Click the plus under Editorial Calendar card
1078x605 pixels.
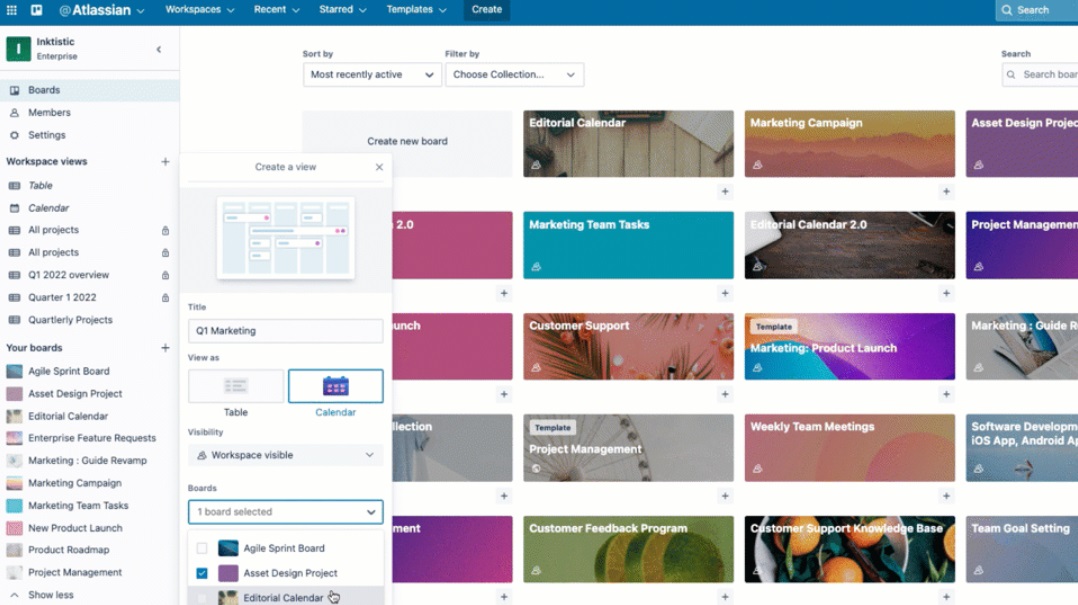coord(725,192)
